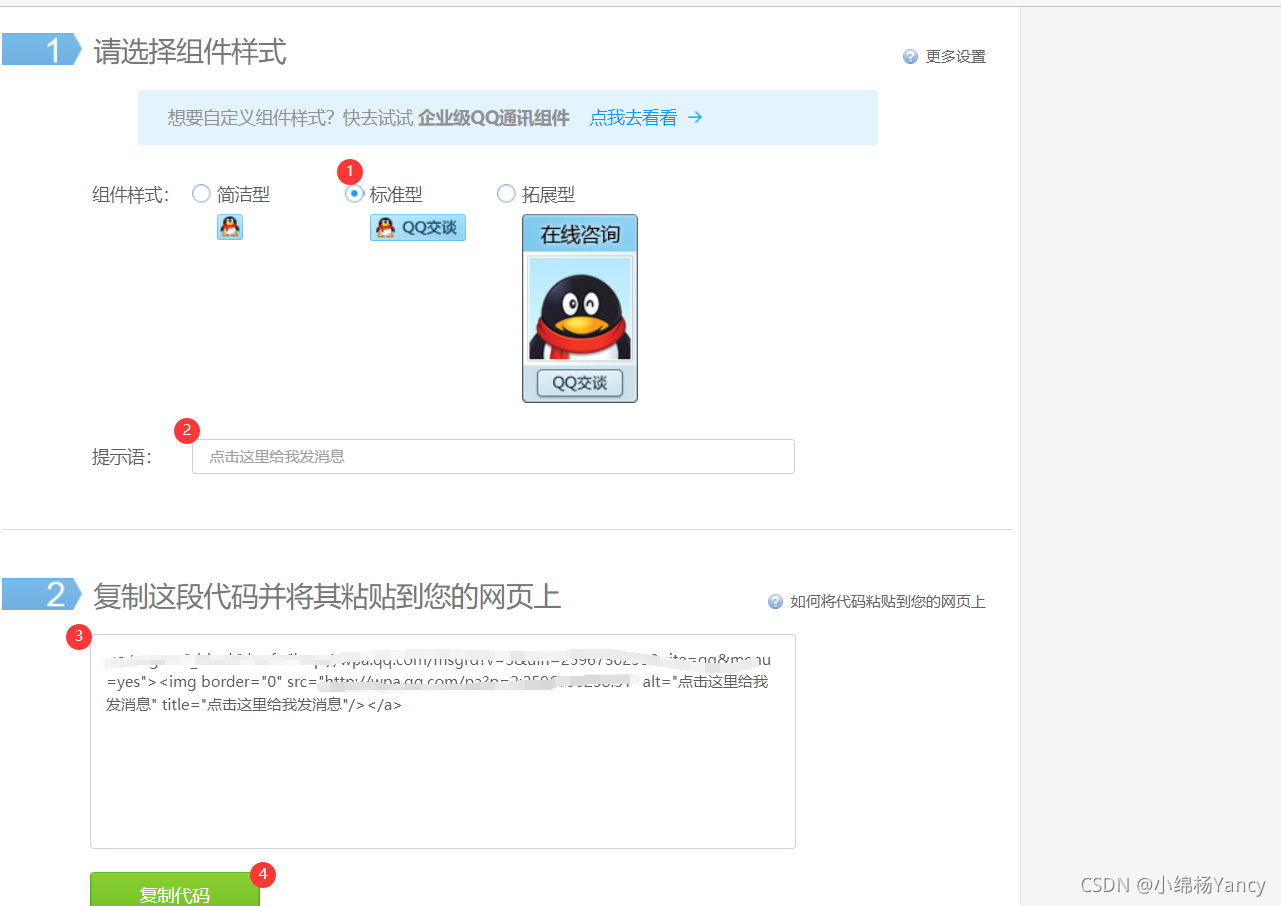This screenshot has height=906, width=1281.
Task: Click the 复制这段代码并将其粘贴到您的网页上 heading
Action: [x=327, y=597]
